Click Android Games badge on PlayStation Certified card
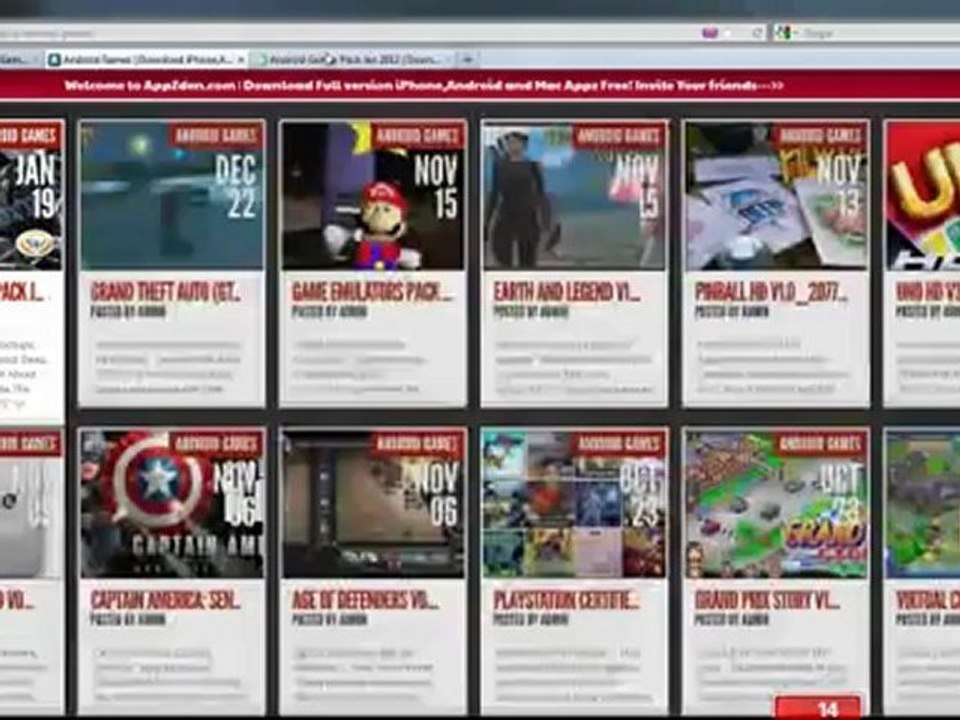 [x=619, y=443]
